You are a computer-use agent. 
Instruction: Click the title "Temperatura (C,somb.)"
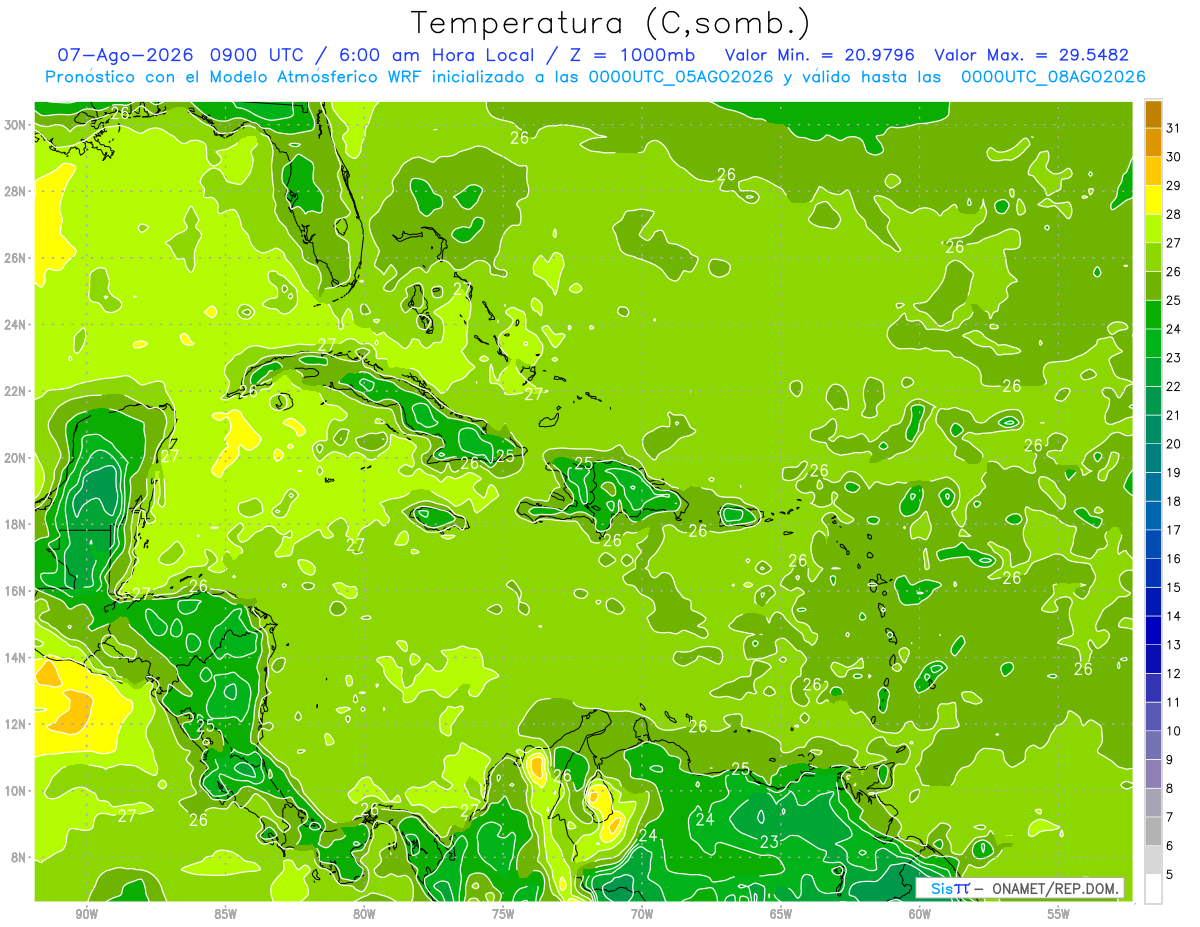pyautogui.click(x=611, y=23)
